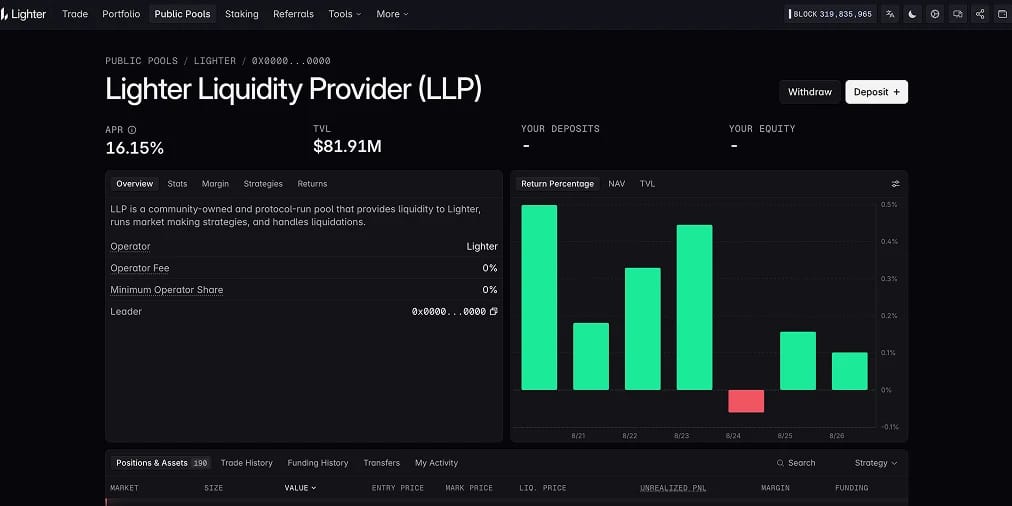The height and width of the screenshot is (506, 1012).
Task: Open the wallet icon at header edge
Action: [1002, 14]
